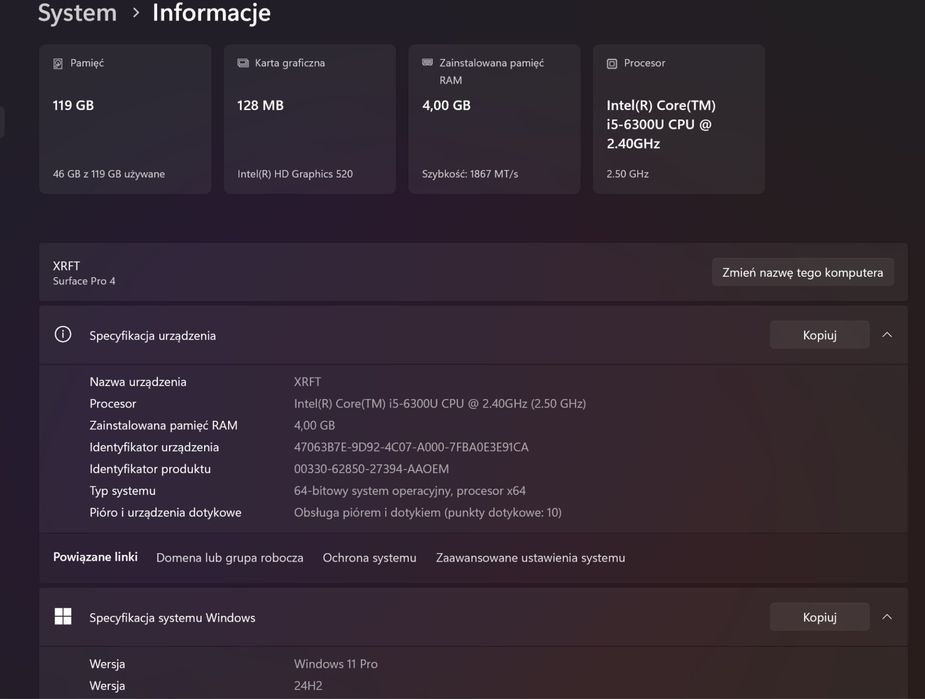Select the 2.50 GHz value in Procesor card
The image size is (925, 699).
coord(628,173)
